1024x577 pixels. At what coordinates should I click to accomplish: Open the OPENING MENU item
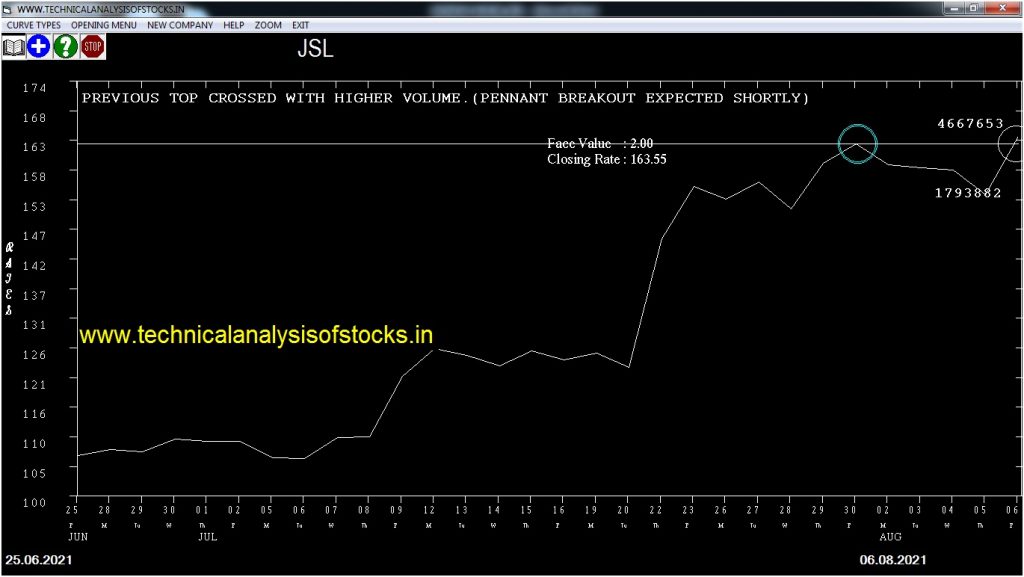coord(104,25)
